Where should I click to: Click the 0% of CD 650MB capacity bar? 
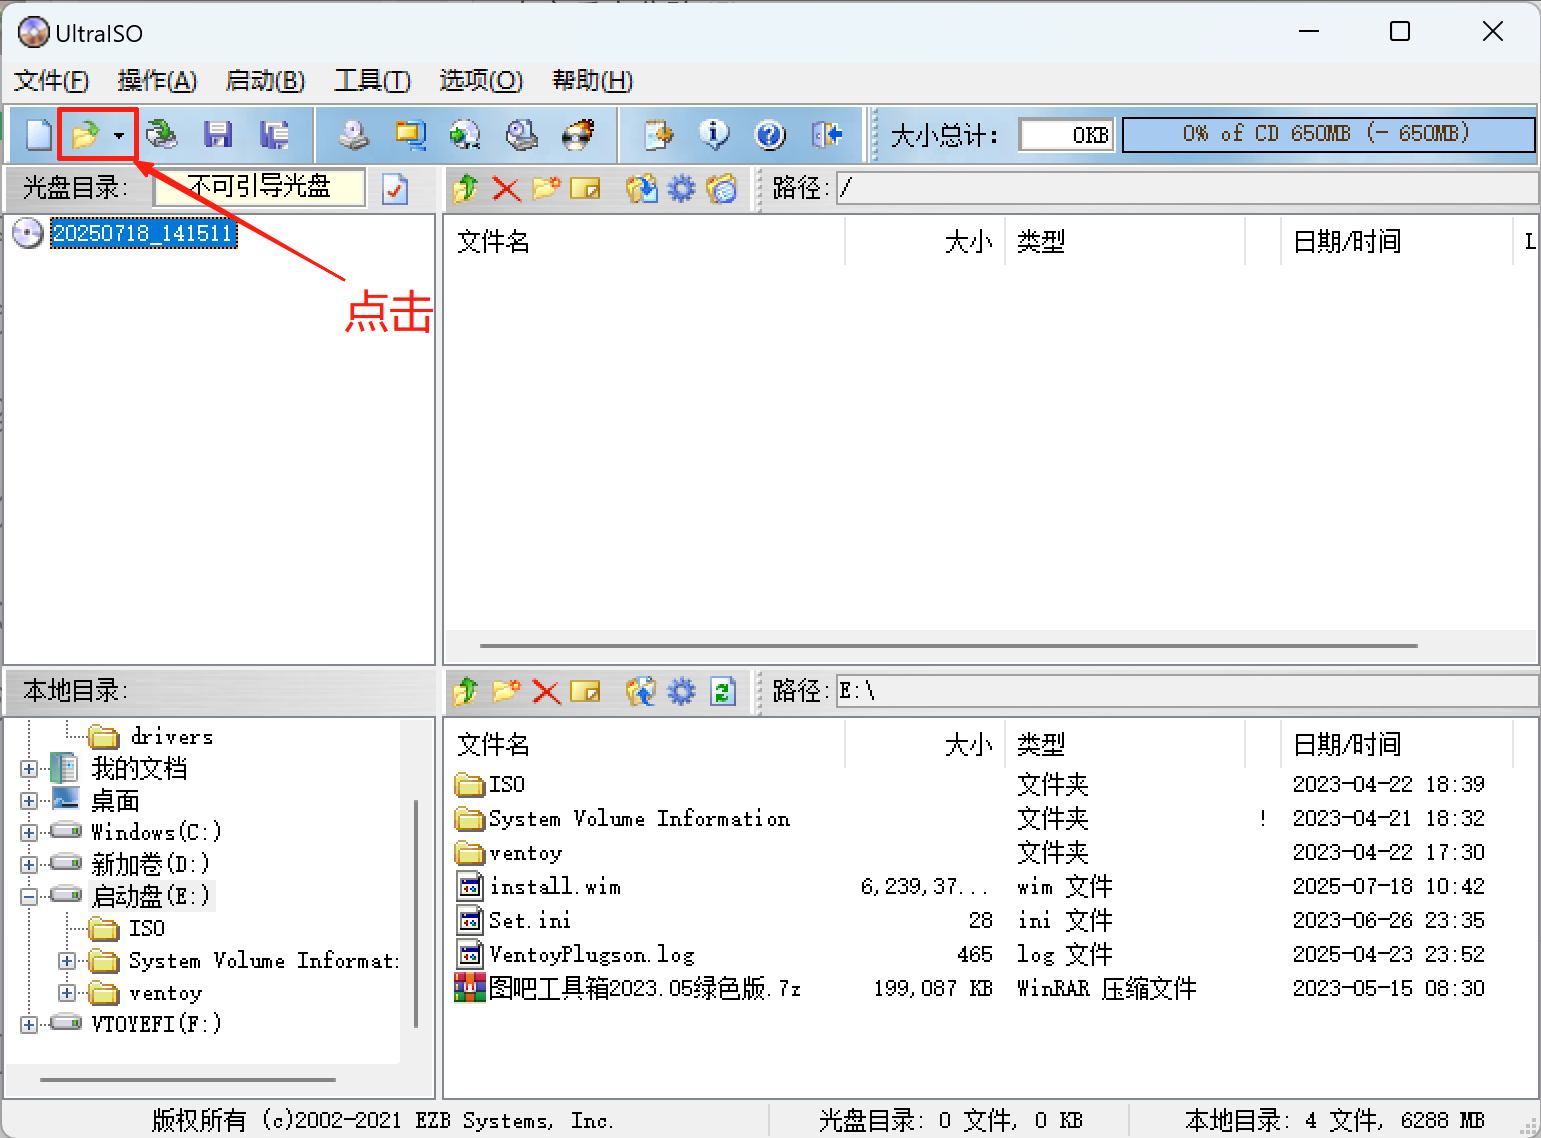click(1327, 134)
